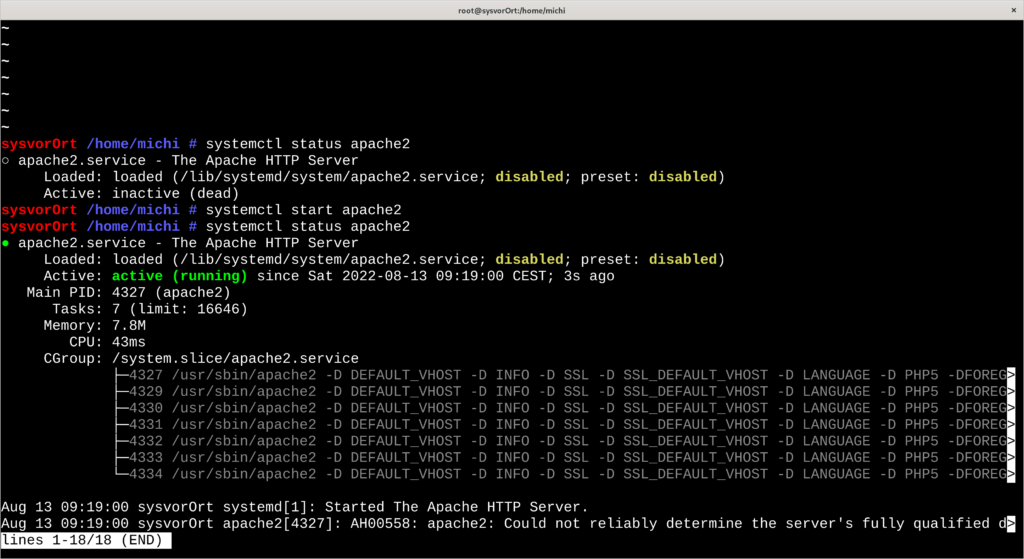The height and width of the screenshot is (559, 1024).
Task: Click "Tasks: 7 (limit: 16646)" line
Action: click(150, 309)
